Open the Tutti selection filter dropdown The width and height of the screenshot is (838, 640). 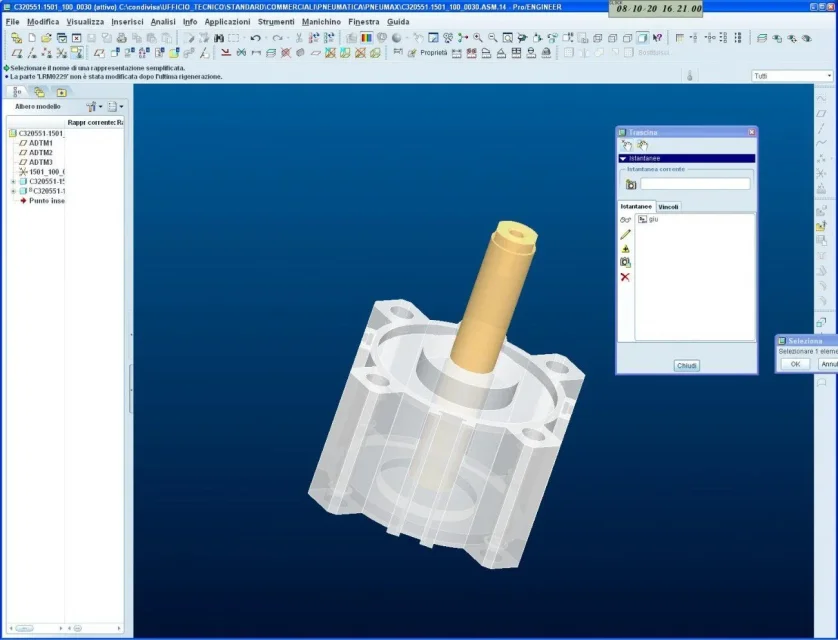pyautogui.click(x=792, y=76)
